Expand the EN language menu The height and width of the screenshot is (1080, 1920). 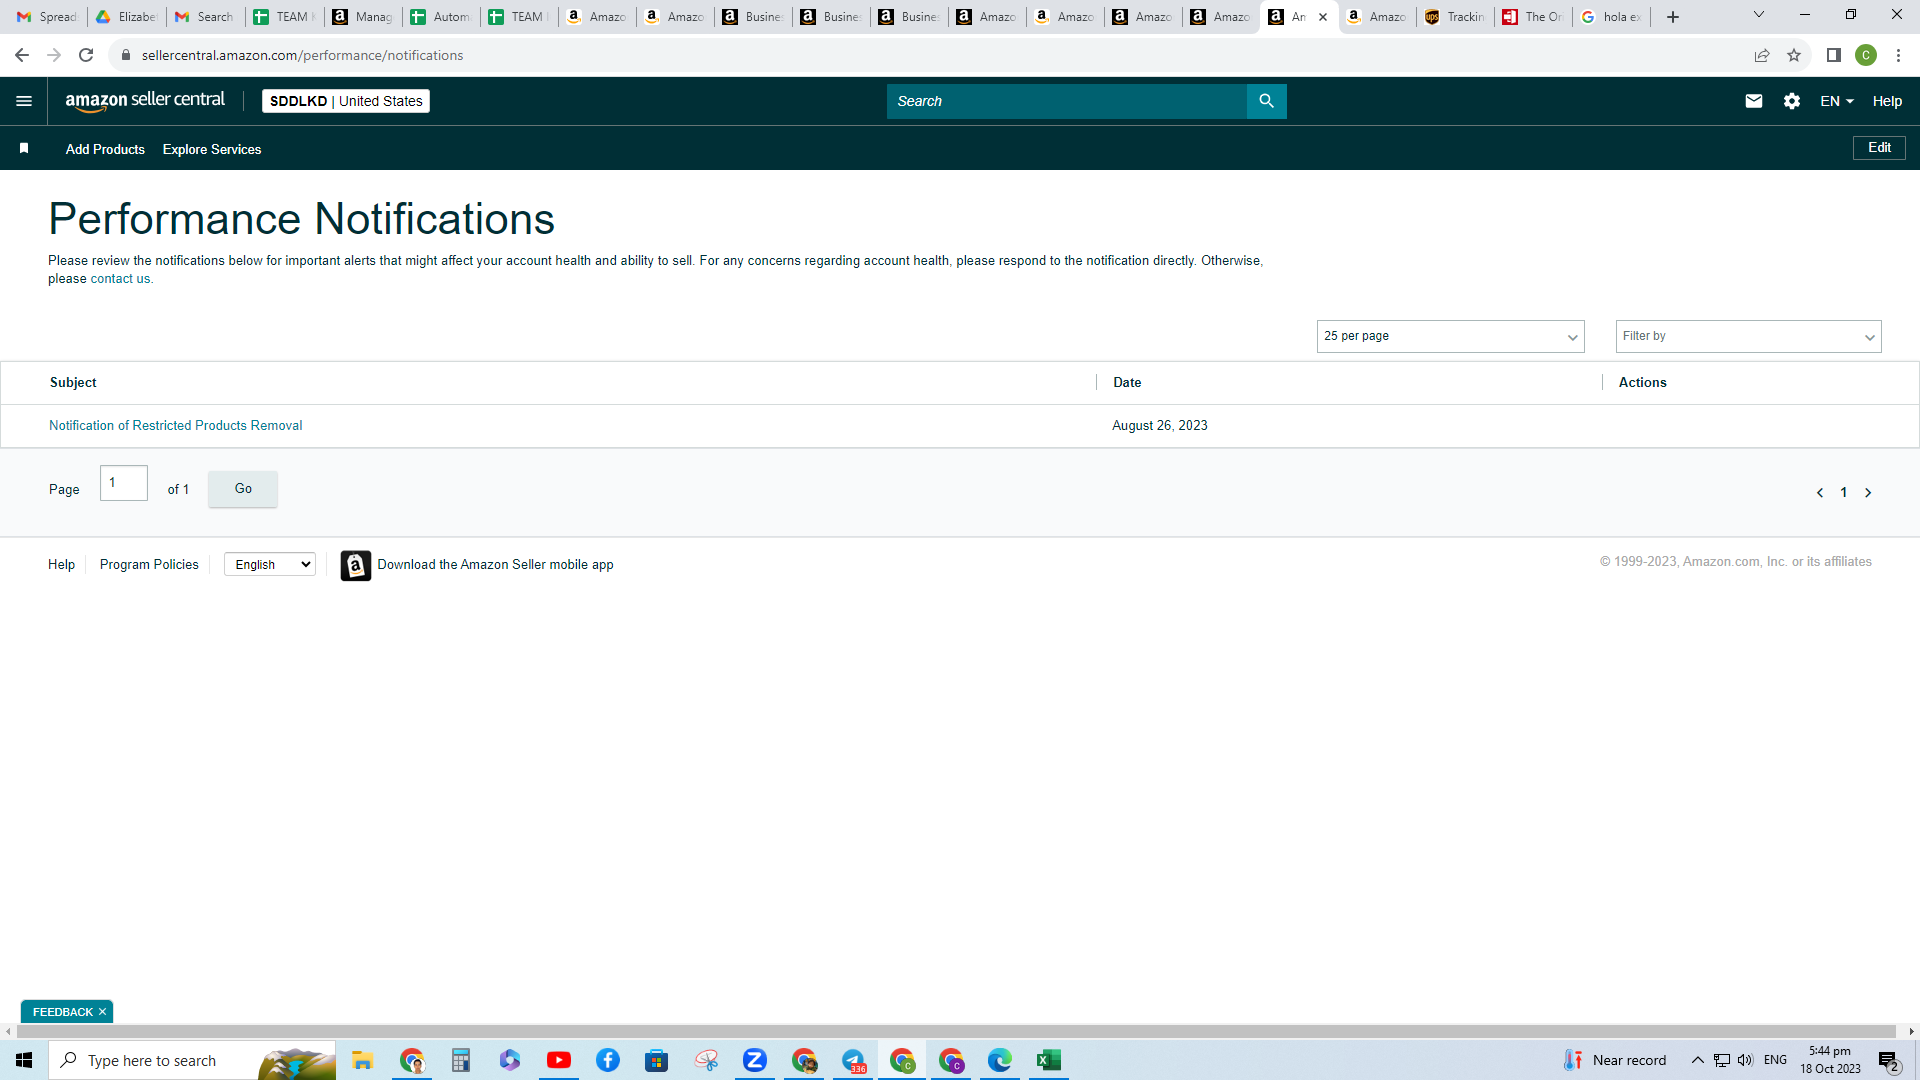point(1837,101)
